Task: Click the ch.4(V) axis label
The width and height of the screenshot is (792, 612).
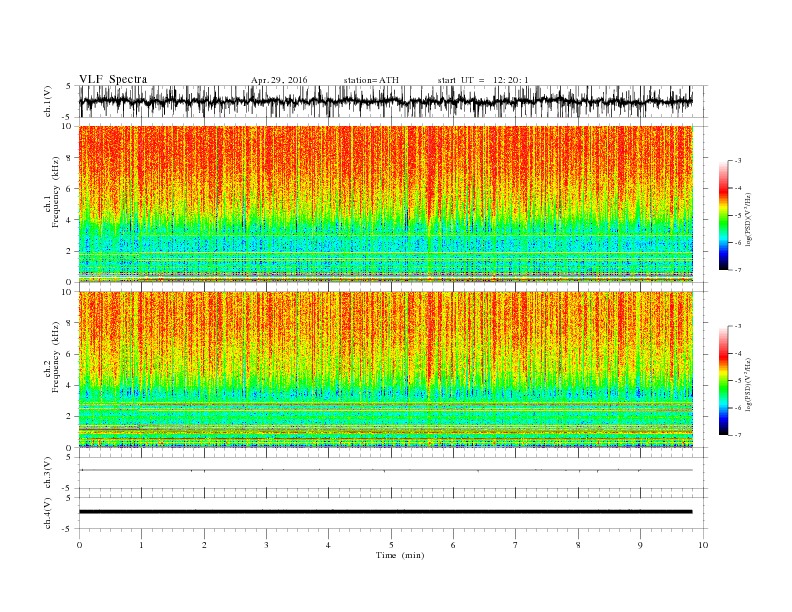Action: [48, 513]
